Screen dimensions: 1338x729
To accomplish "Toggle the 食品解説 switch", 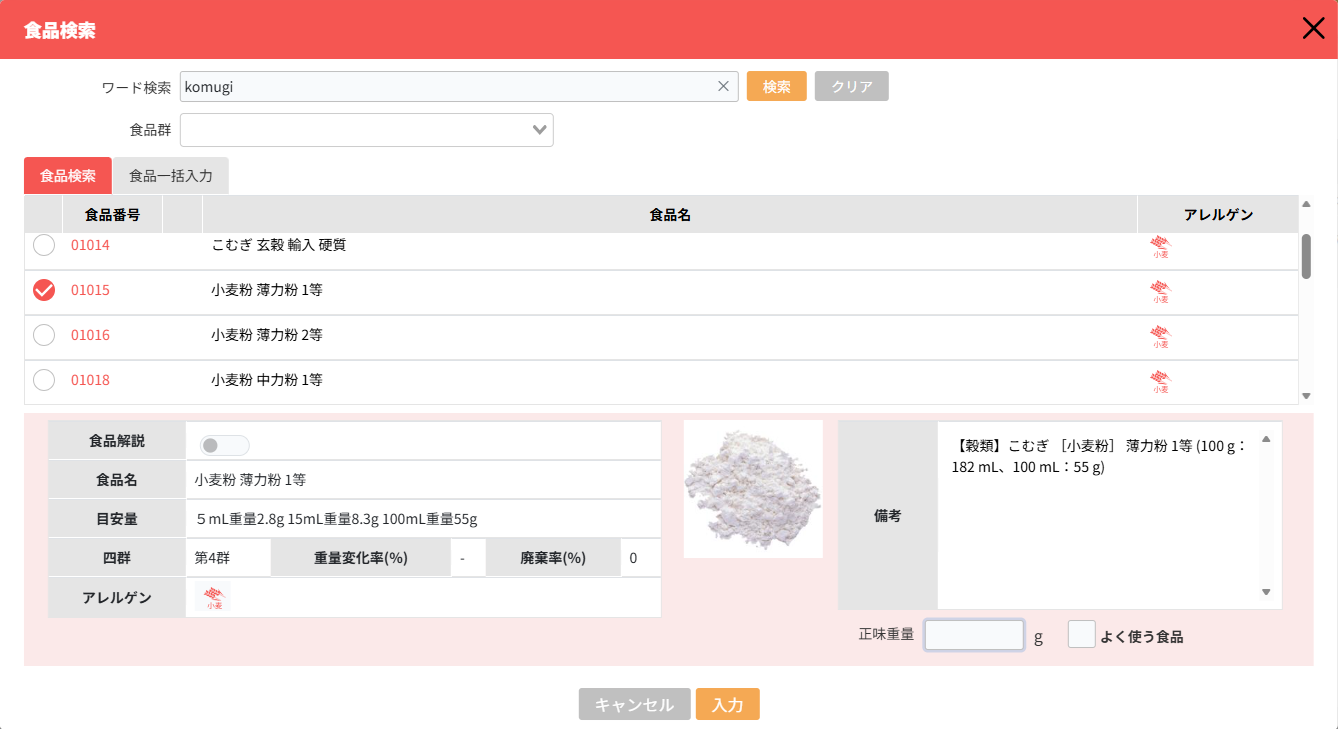I will click(224, 446).
